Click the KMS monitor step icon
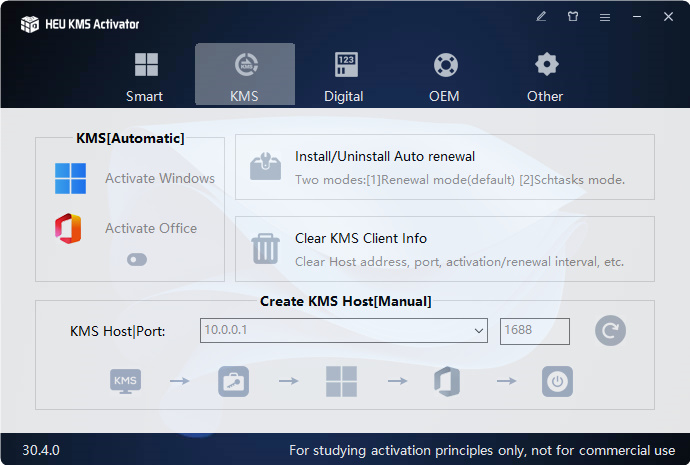690x465 pixels. [x=125, y=381]
